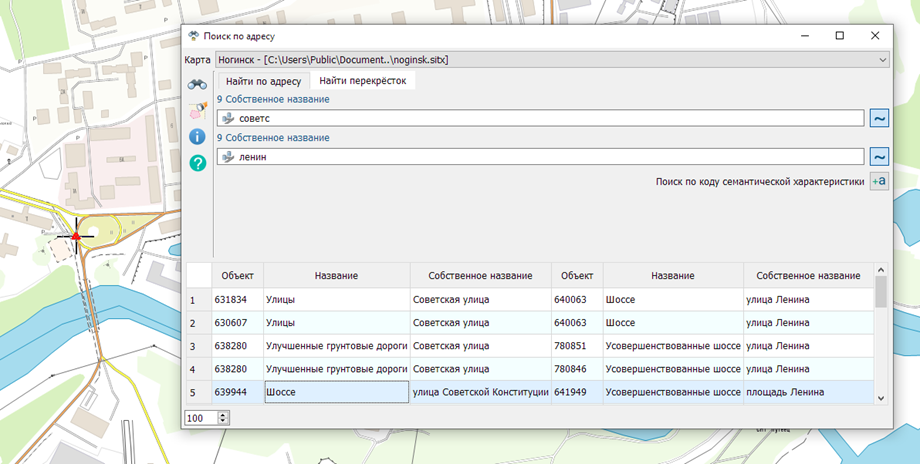Click the spinner arrows of the 100 field
Screen dimensions: 920x464
click(223, 417)
